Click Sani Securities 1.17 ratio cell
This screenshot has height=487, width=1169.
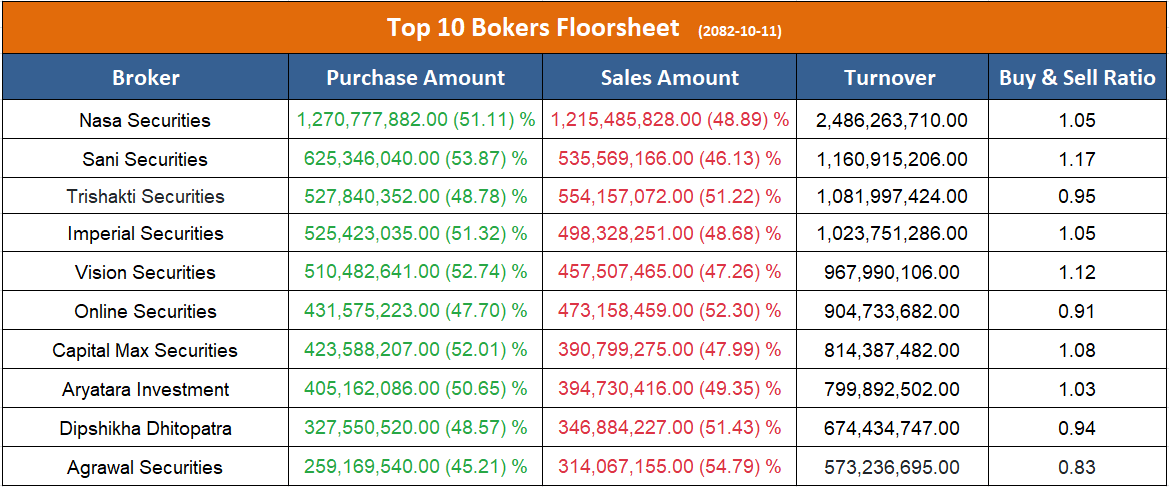click(1077, 159)
